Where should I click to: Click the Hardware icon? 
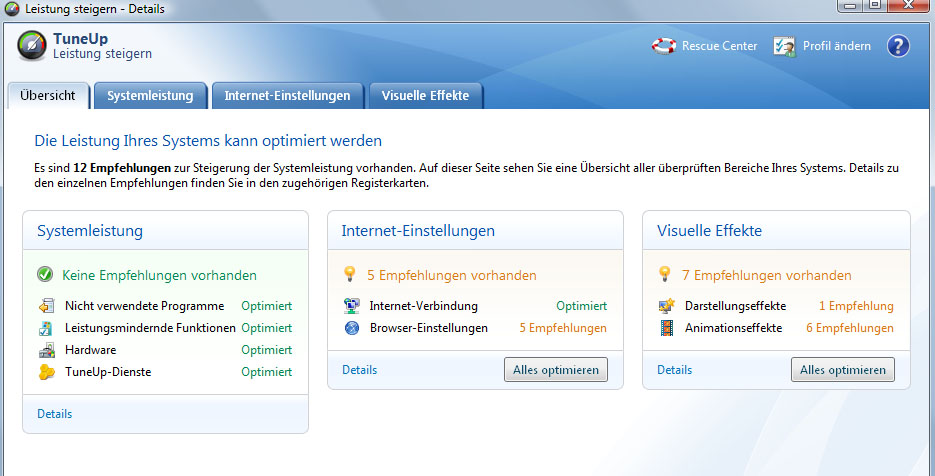coord(46,350)
